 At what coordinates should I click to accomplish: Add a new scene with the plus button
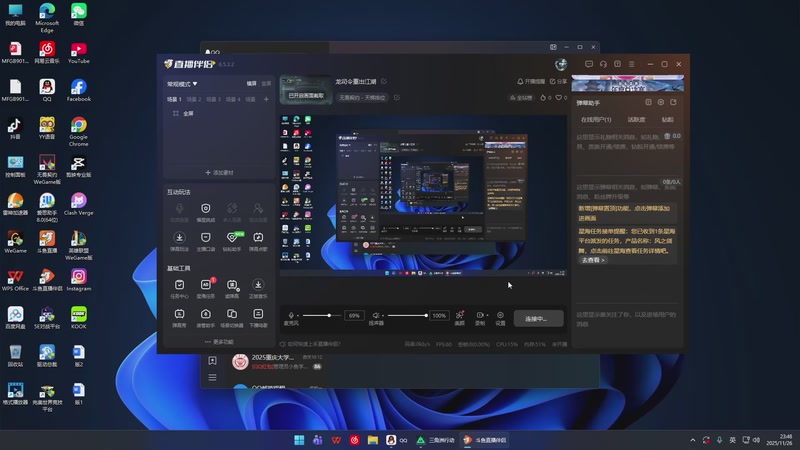pos(266,99)
